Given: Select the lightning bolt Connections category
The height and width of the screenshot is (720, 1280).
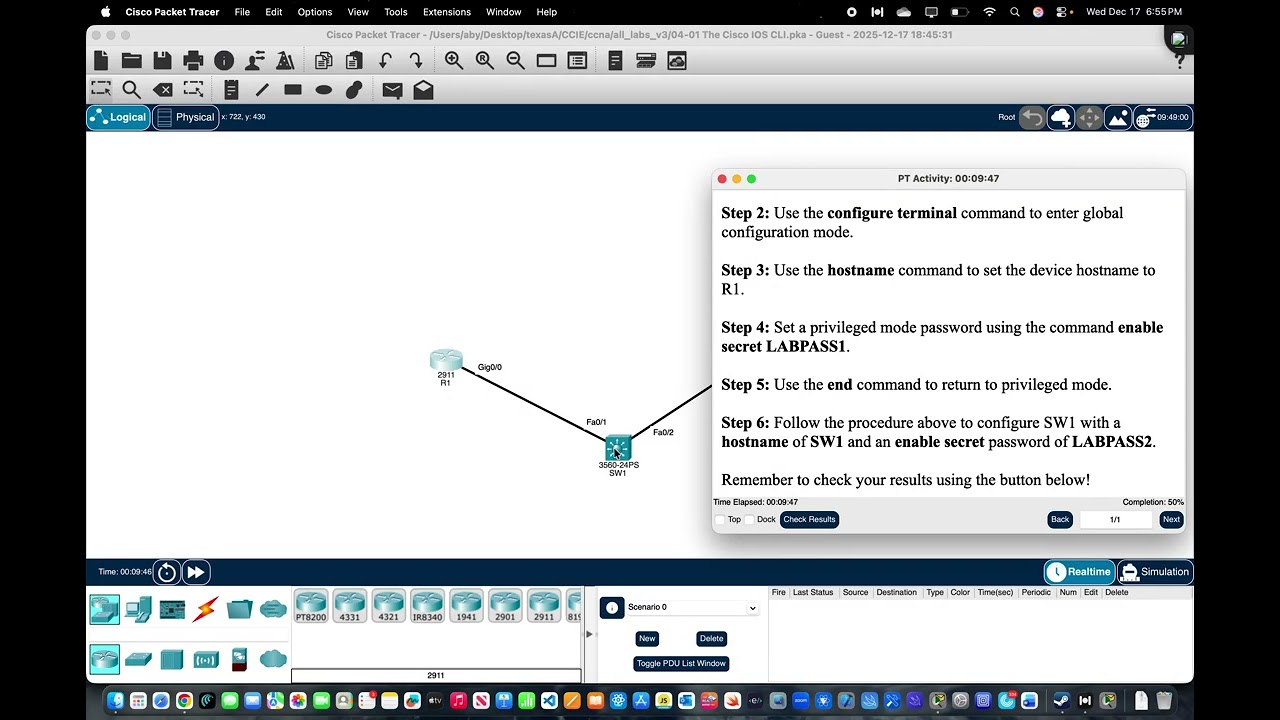Looking at the screenshot, I should (x=206, y=609).
